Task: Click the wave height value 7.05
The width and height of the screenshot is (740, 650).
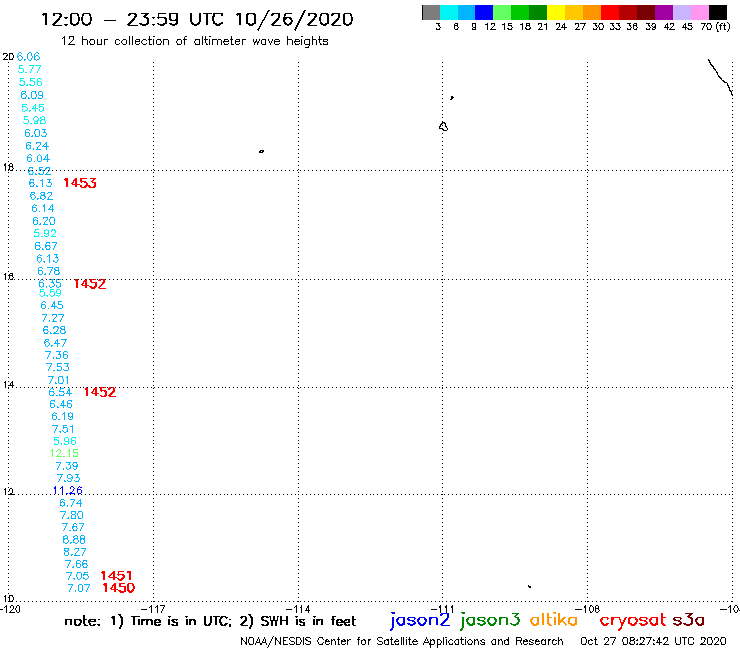Action: (x=77, y=576)
